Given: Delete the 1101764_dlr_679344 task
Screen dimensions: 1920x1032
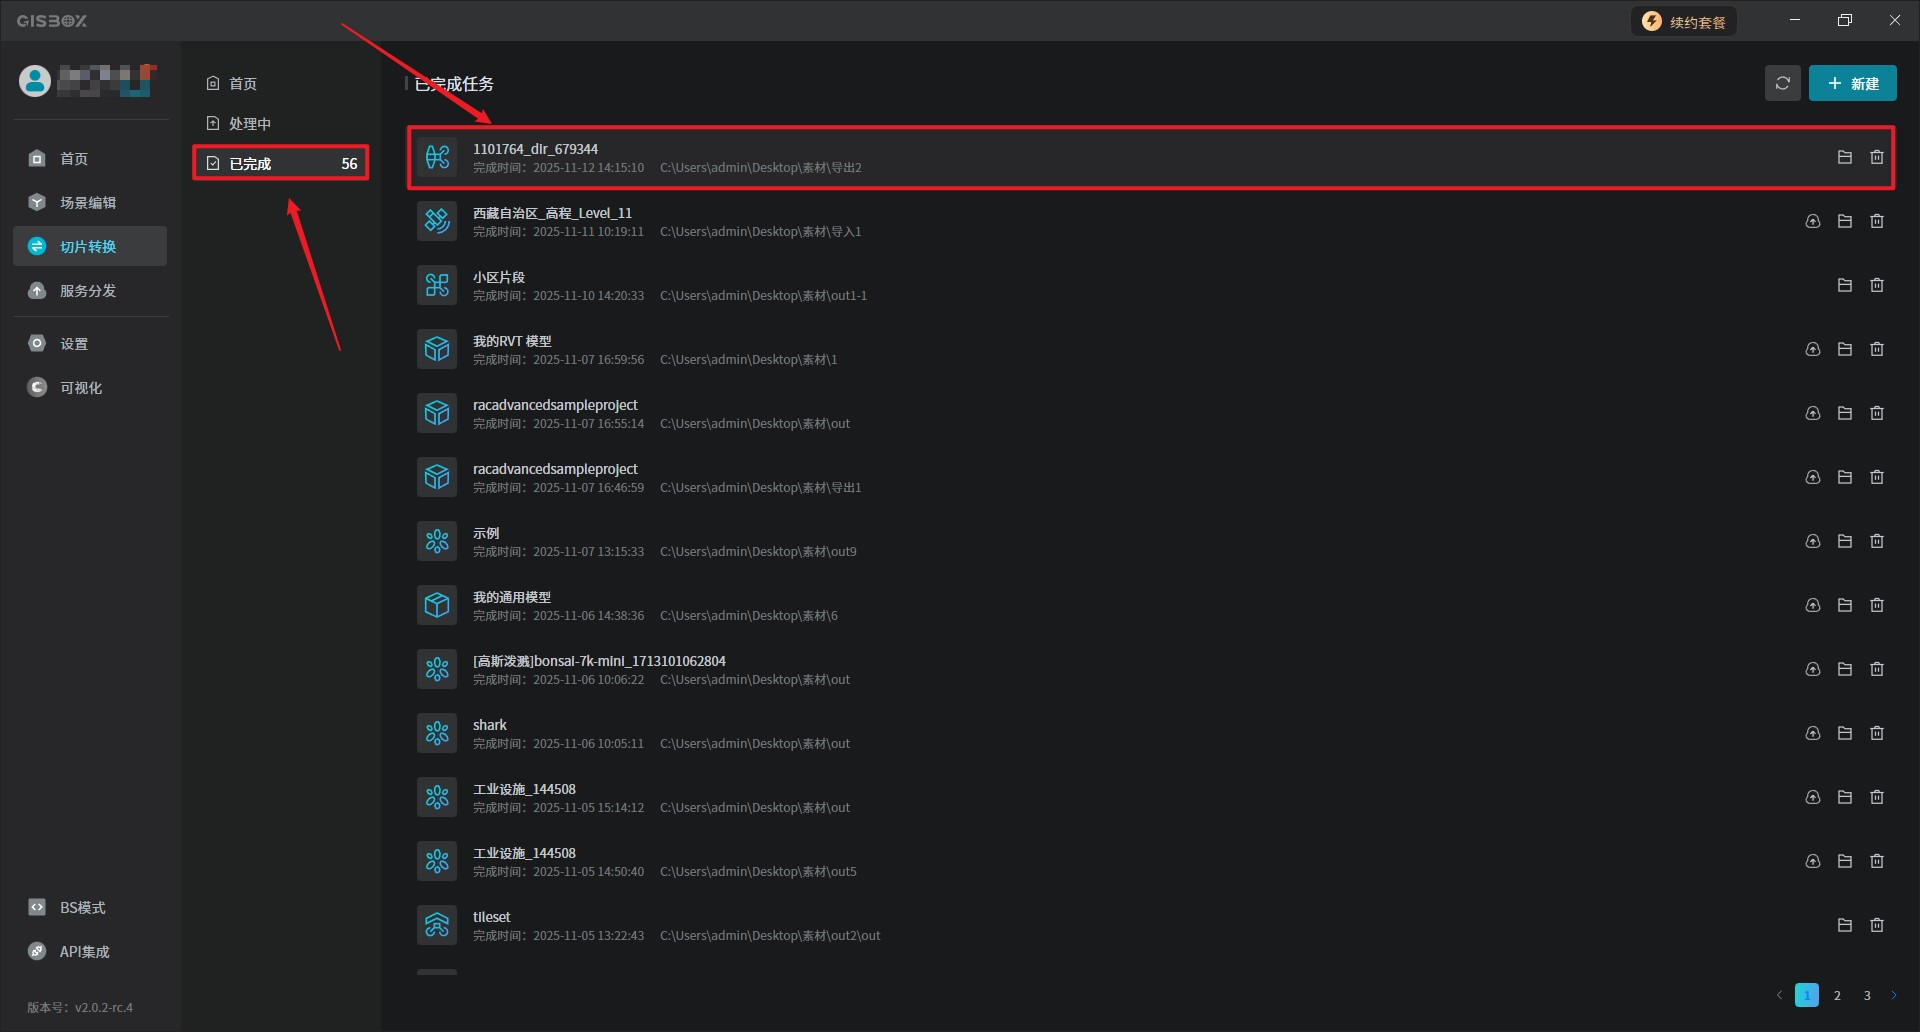Looking at the screenshot, I should click(x=1876, y=157).
